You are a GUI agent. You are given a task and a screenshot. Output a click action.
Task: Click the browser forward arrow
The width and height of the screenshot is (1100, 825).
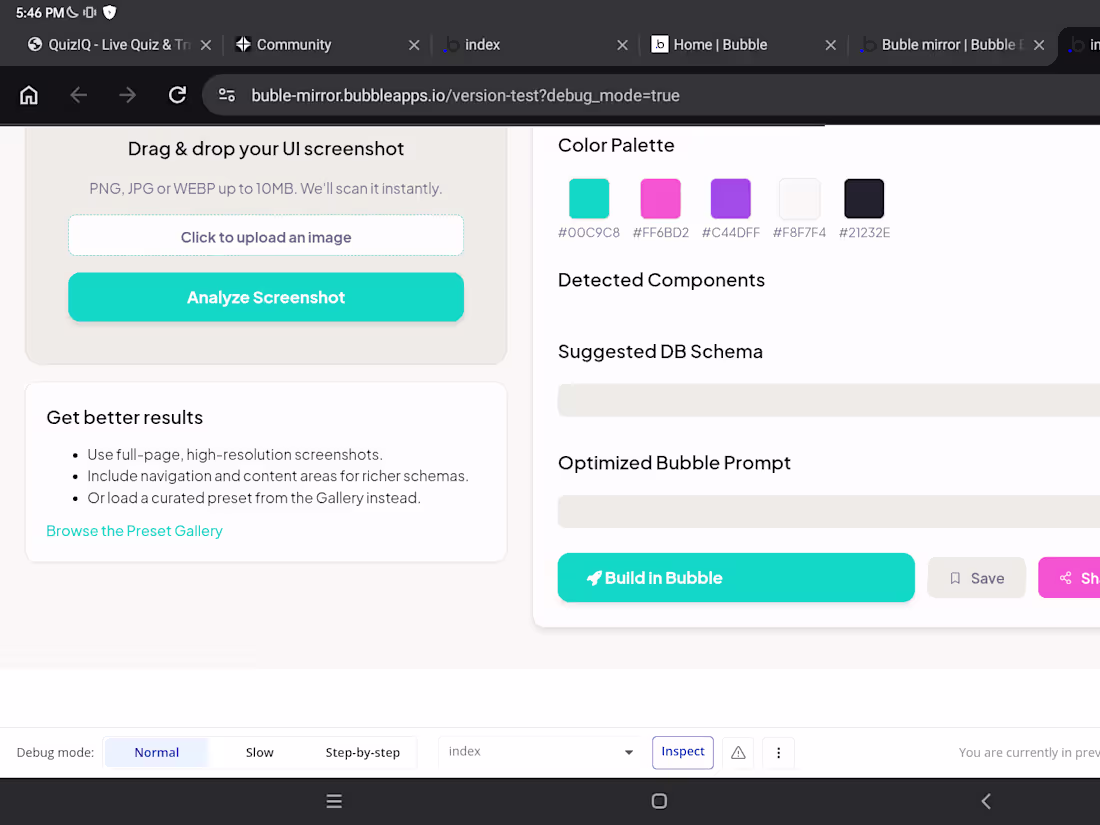pyautogui.click(x=128, y=95)
